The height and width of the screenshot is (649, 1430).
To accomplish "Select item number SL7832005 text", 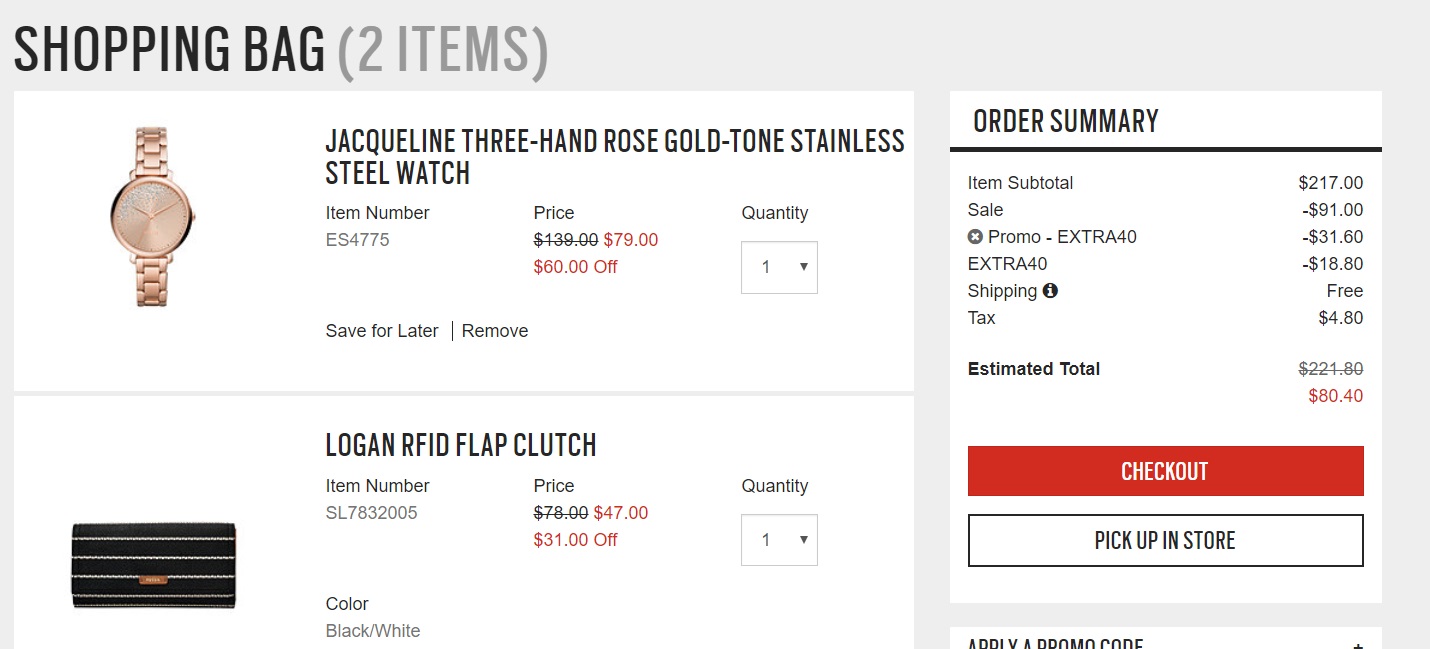I will 371,513.
